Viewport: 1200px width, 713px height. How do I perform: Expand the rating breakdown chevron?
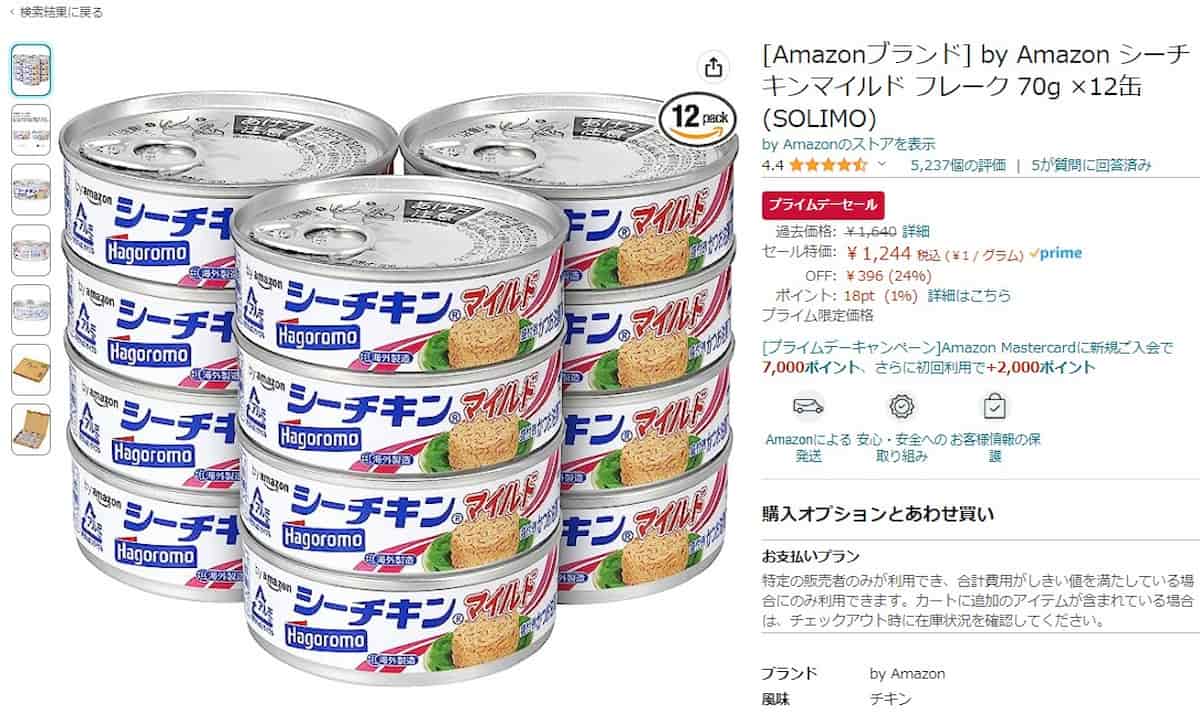(x=881, y=165)
